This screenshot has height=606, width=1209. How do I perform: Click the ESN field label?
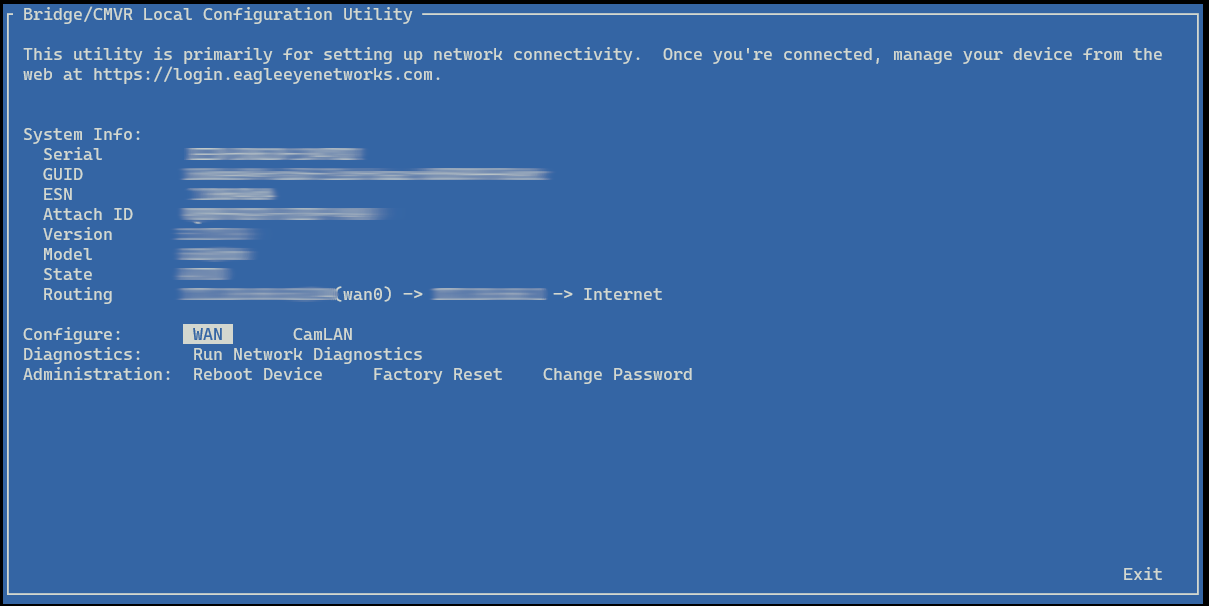(x=58, y=194)
